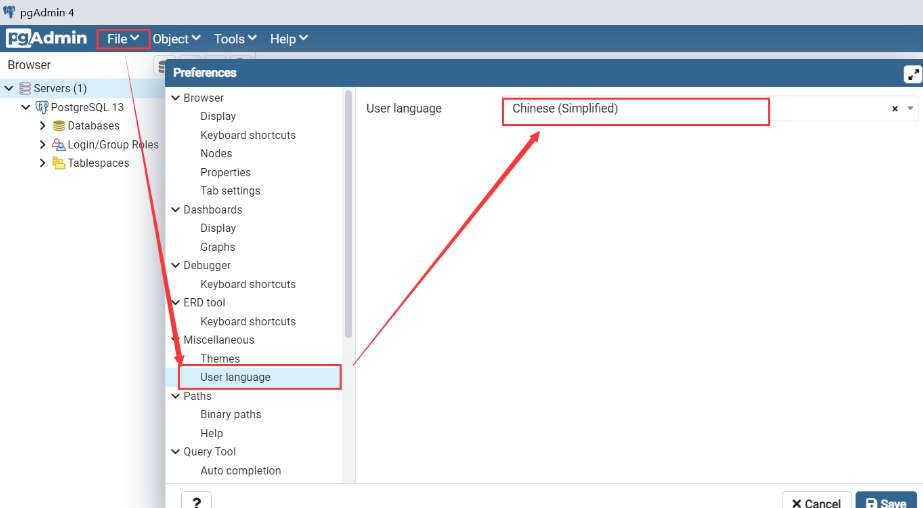Select Binary paths preference

coord(231,414)
